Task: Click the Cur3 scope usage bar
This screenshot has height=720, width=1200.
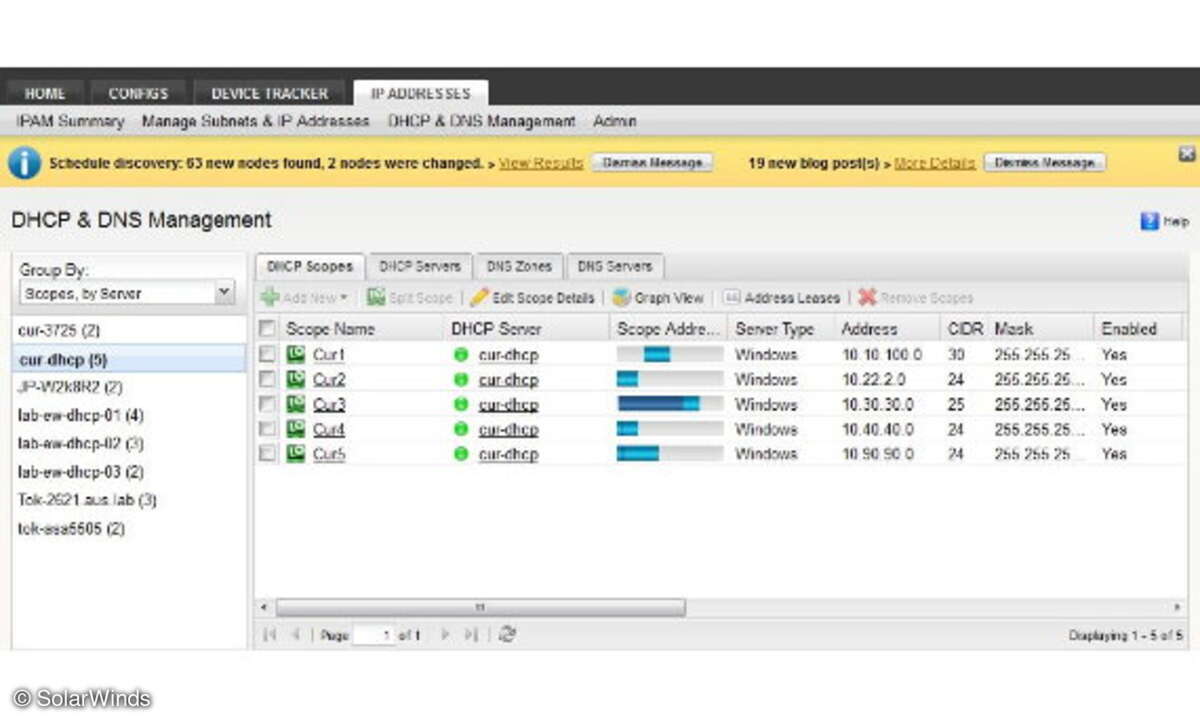Action: pos(670,404)
